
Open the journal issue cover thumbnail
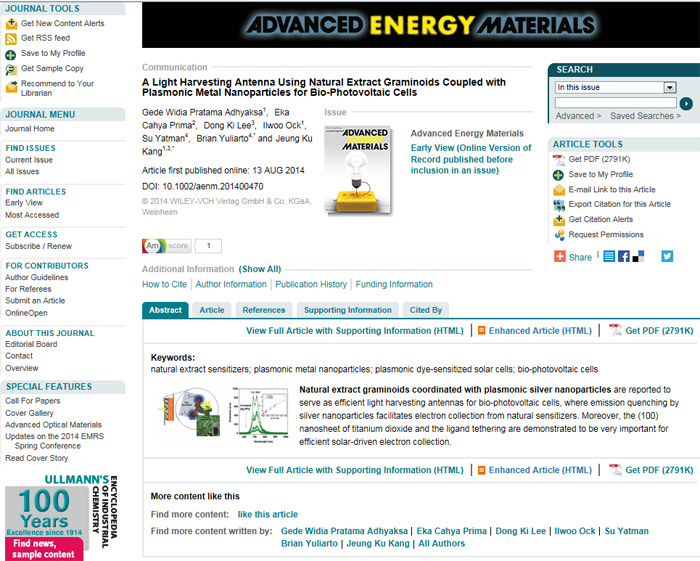359,170
